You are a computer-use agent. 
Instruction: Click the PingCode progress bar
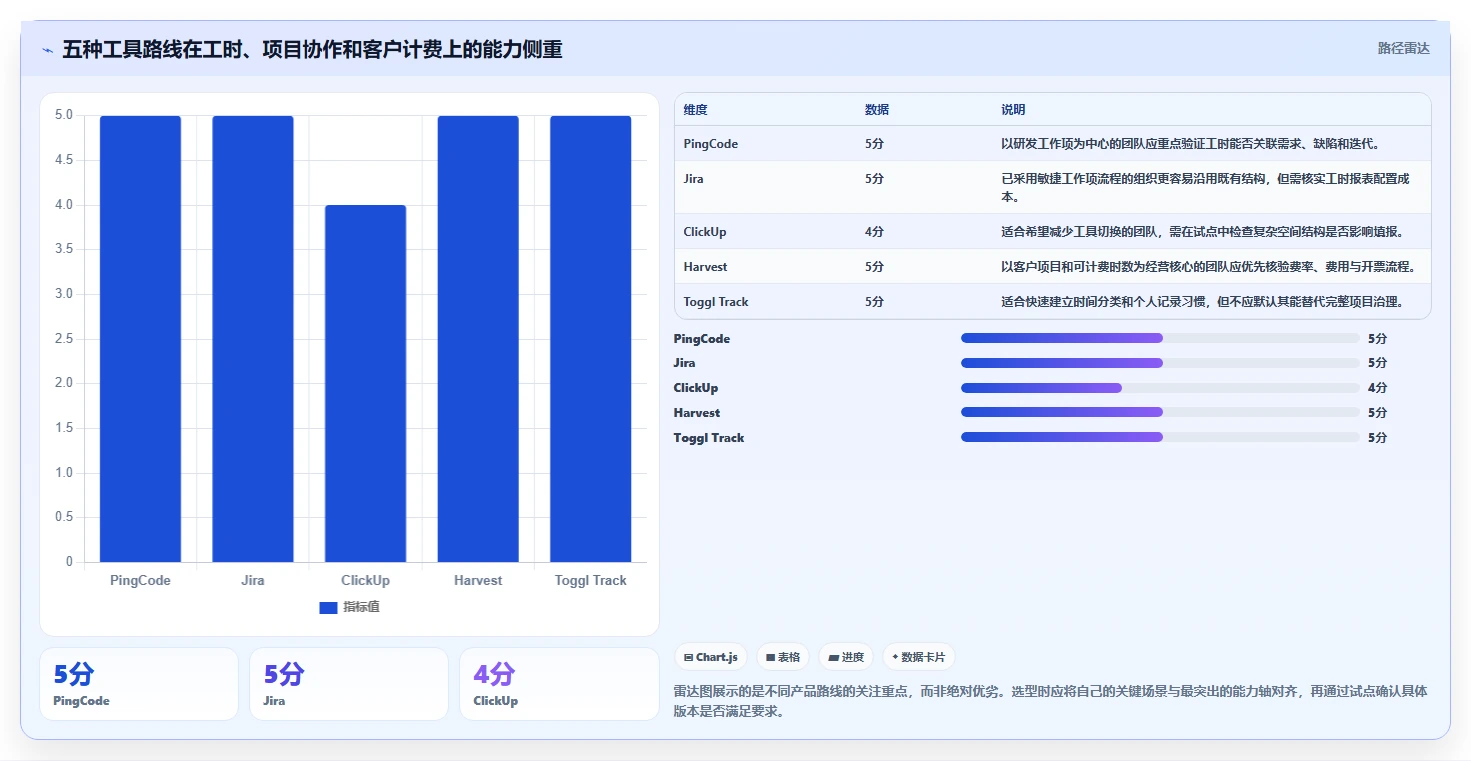[1160, 338]
